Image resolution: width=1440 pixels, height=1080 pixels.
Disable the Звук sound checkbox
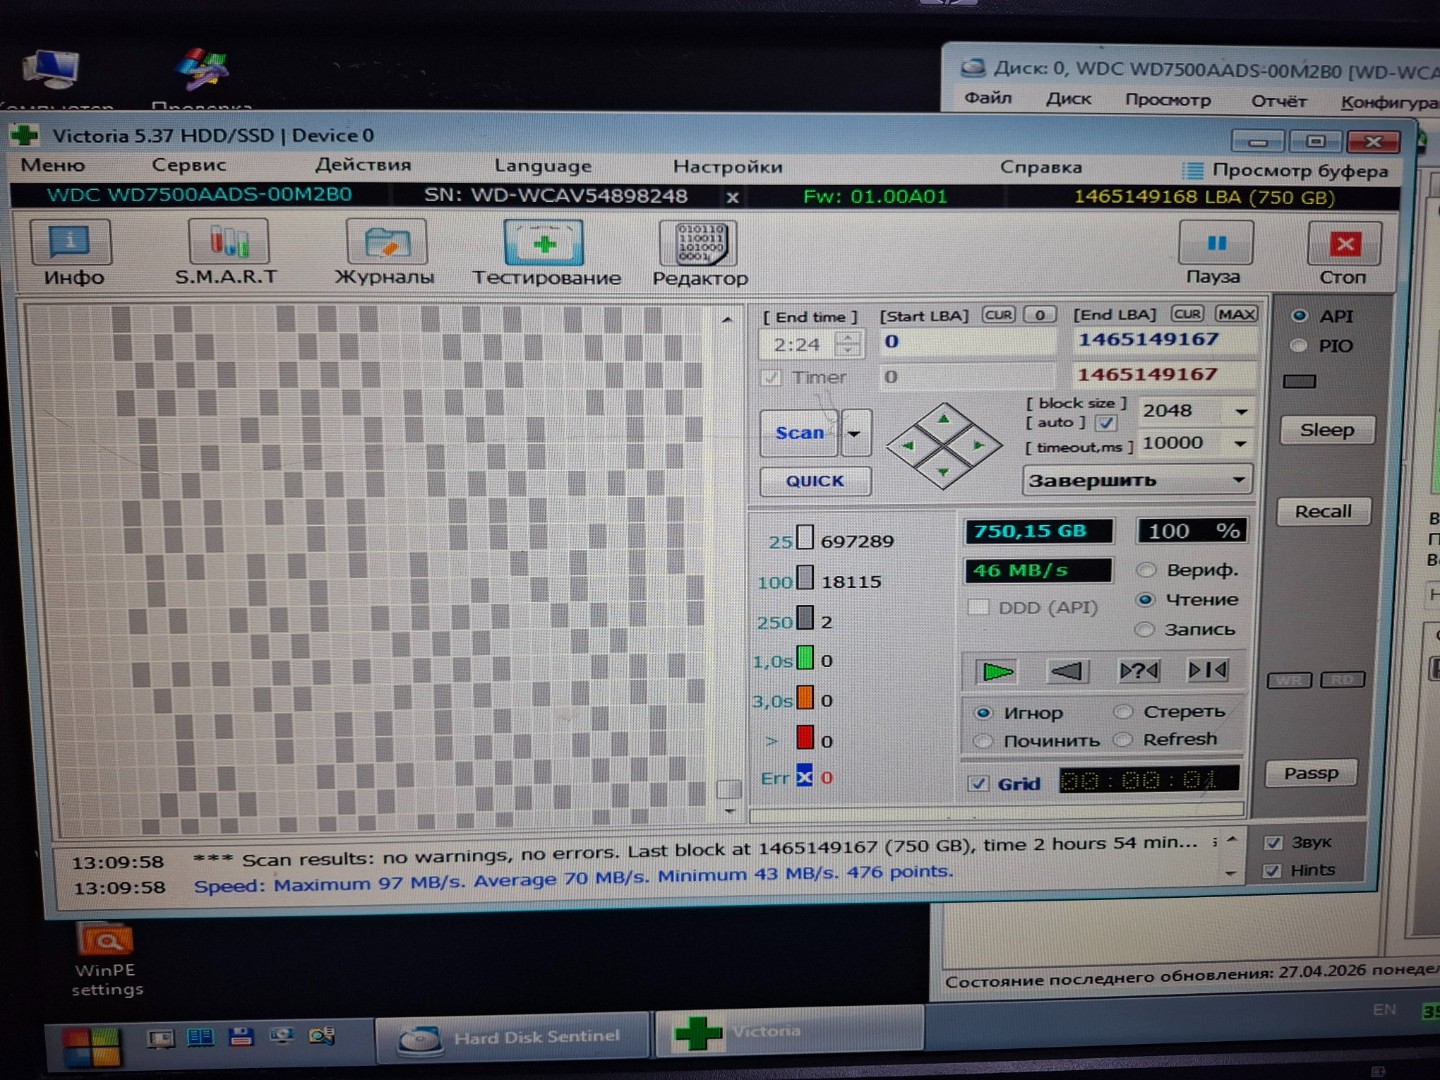tap(1273, 842)
